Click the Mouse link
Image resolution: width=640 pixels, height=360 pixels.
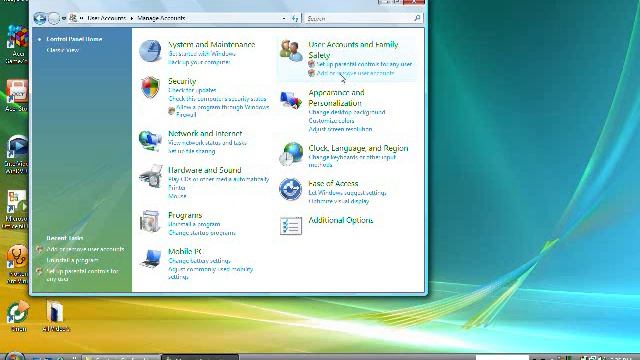coord(177,196)
